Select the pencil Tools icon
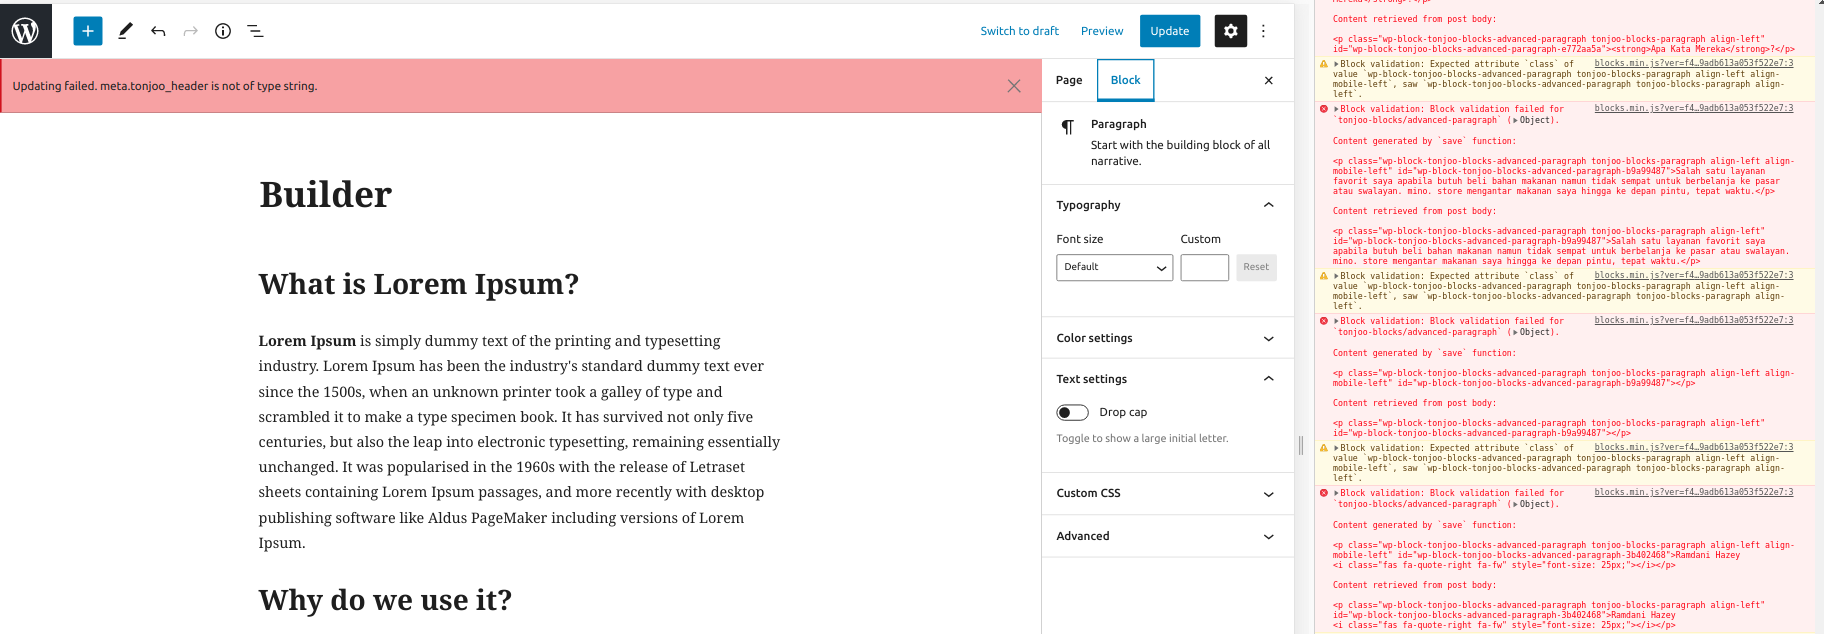The height and width of the screenshot is (634, 1824). coord(125,31)
